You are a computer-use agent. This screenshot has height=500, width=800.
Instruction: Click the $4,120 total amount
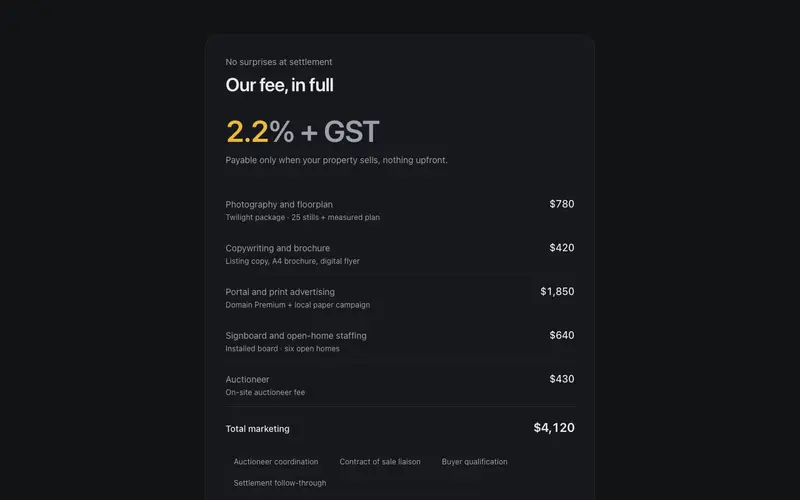coord(554,428)
